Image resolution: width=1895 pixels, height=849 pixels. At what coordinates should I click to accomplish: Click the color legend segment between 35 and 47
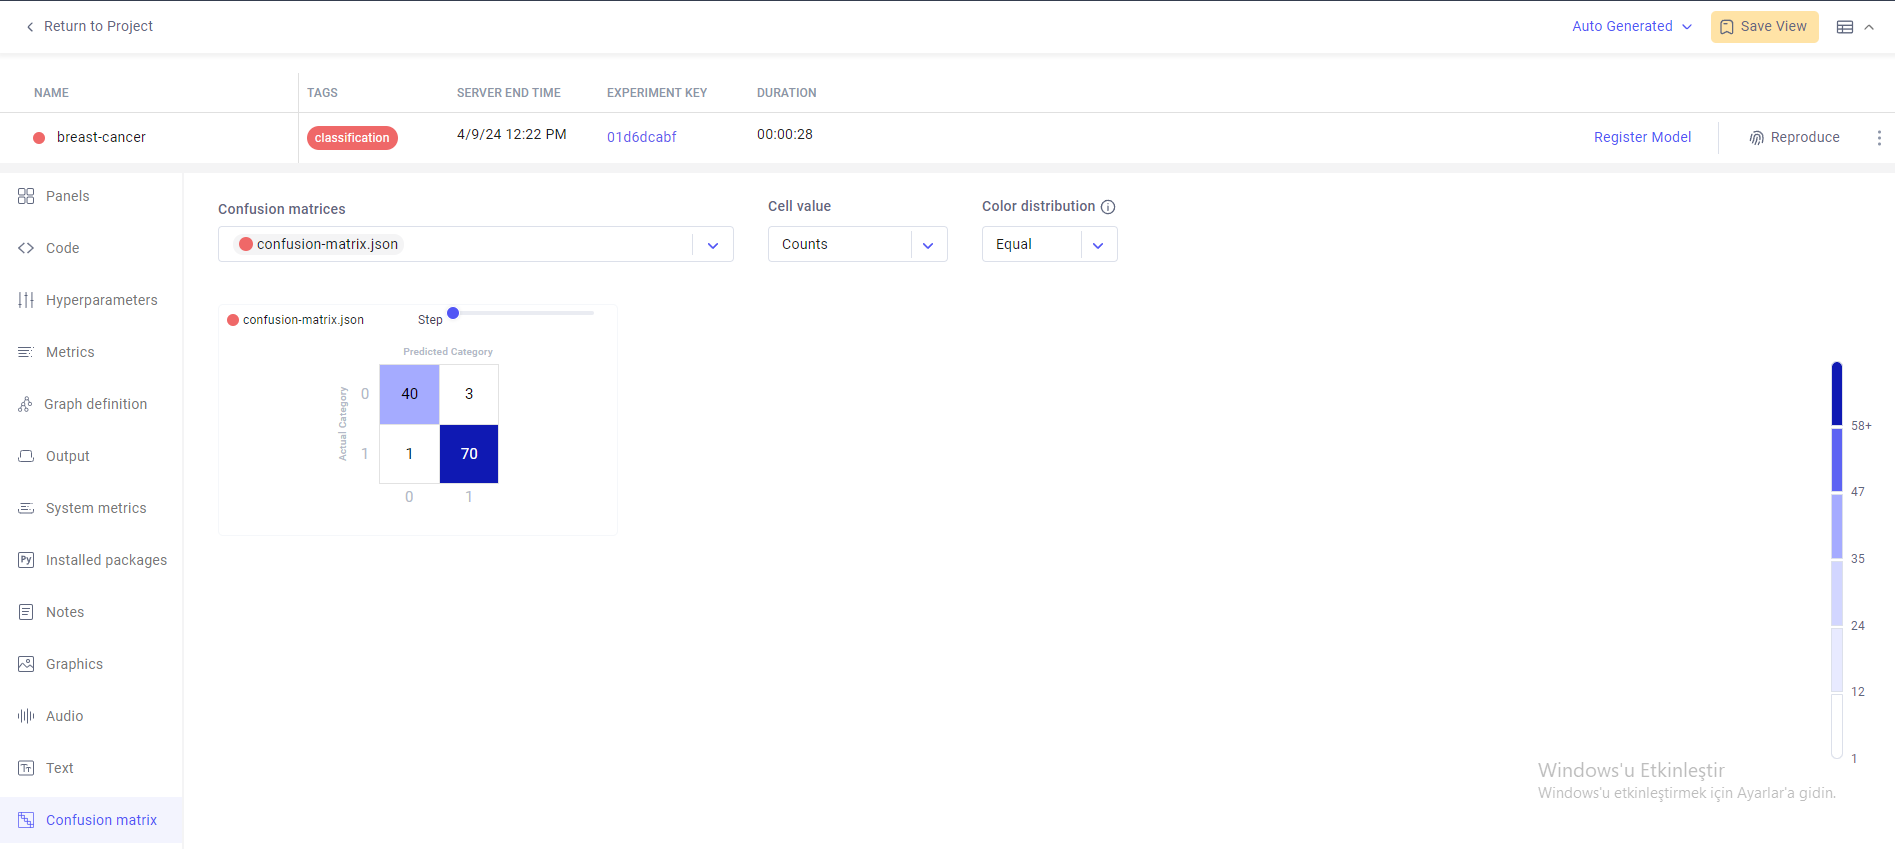click(1837, 526)
